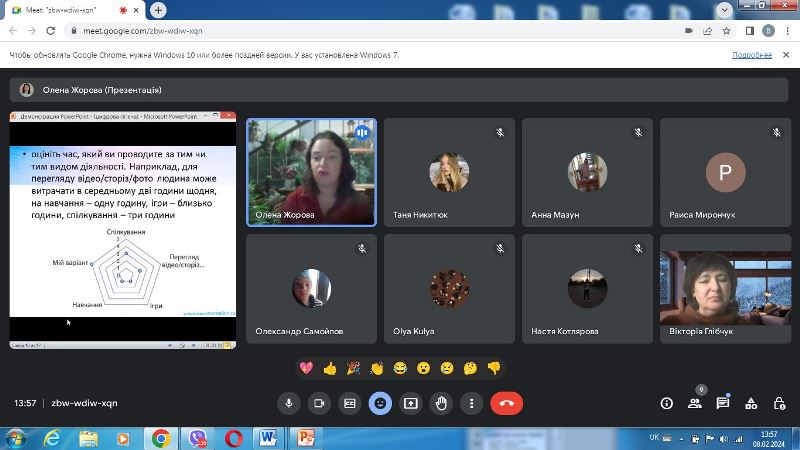Open meeting details info icon
800x450 pixels.
click(666, 403)
